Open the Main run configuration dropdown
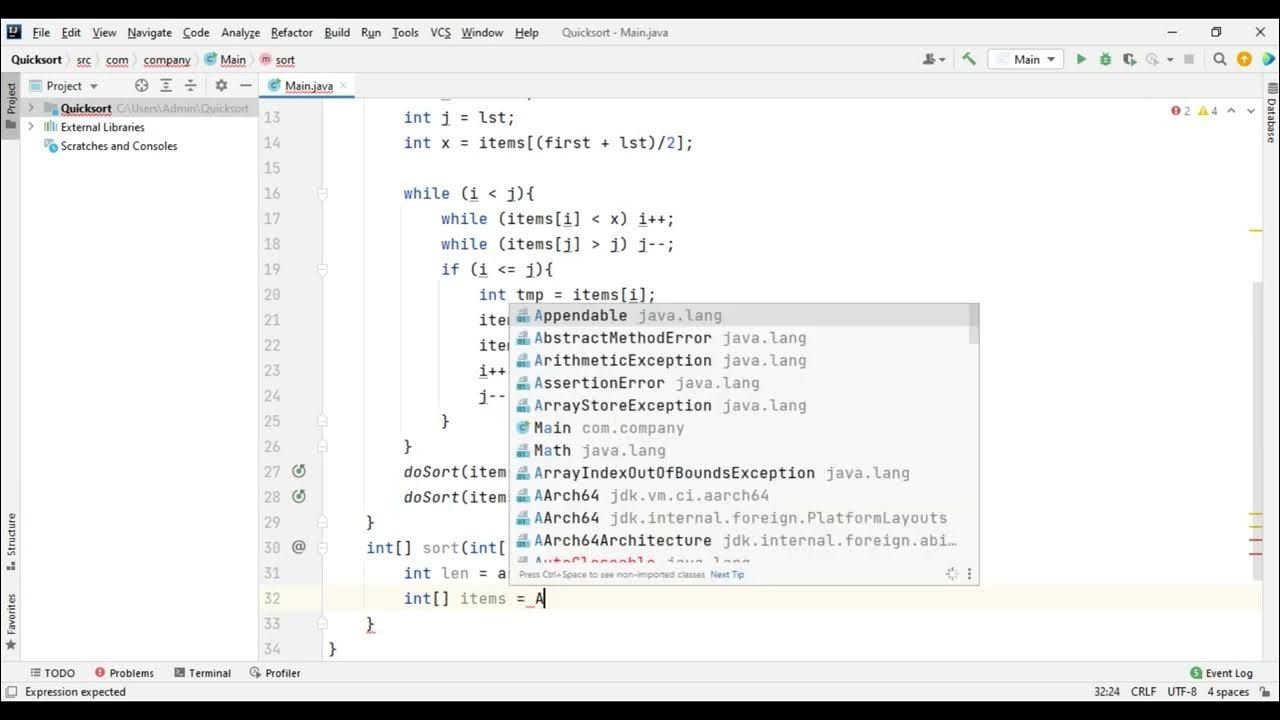The image size is (1280, 720). (x=1025, y=59)
